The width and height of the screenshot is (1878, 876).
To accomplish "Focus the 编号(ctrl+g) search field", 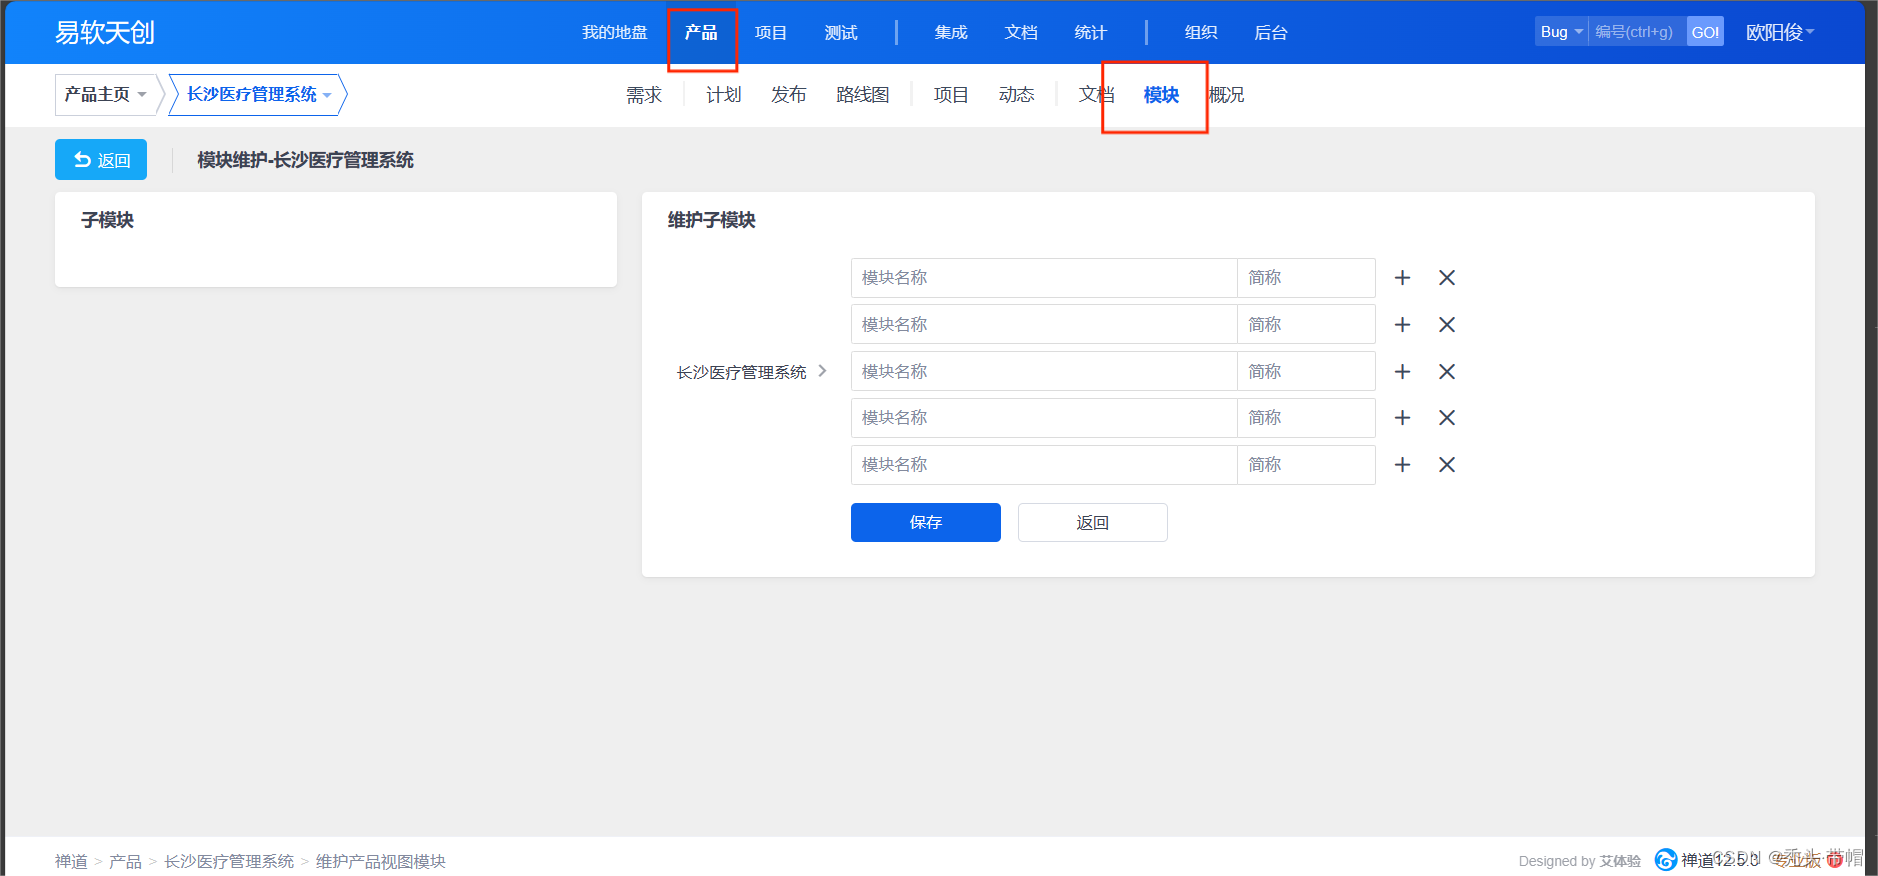I will click(1637, 32).
